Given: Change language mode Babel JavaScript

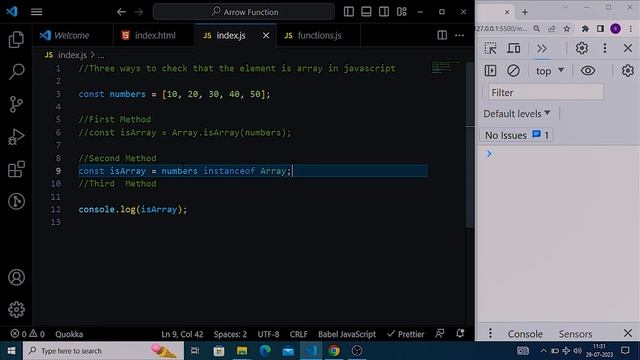Looking at the screenshot, I should pyautogui.click(x=347, y=334).
